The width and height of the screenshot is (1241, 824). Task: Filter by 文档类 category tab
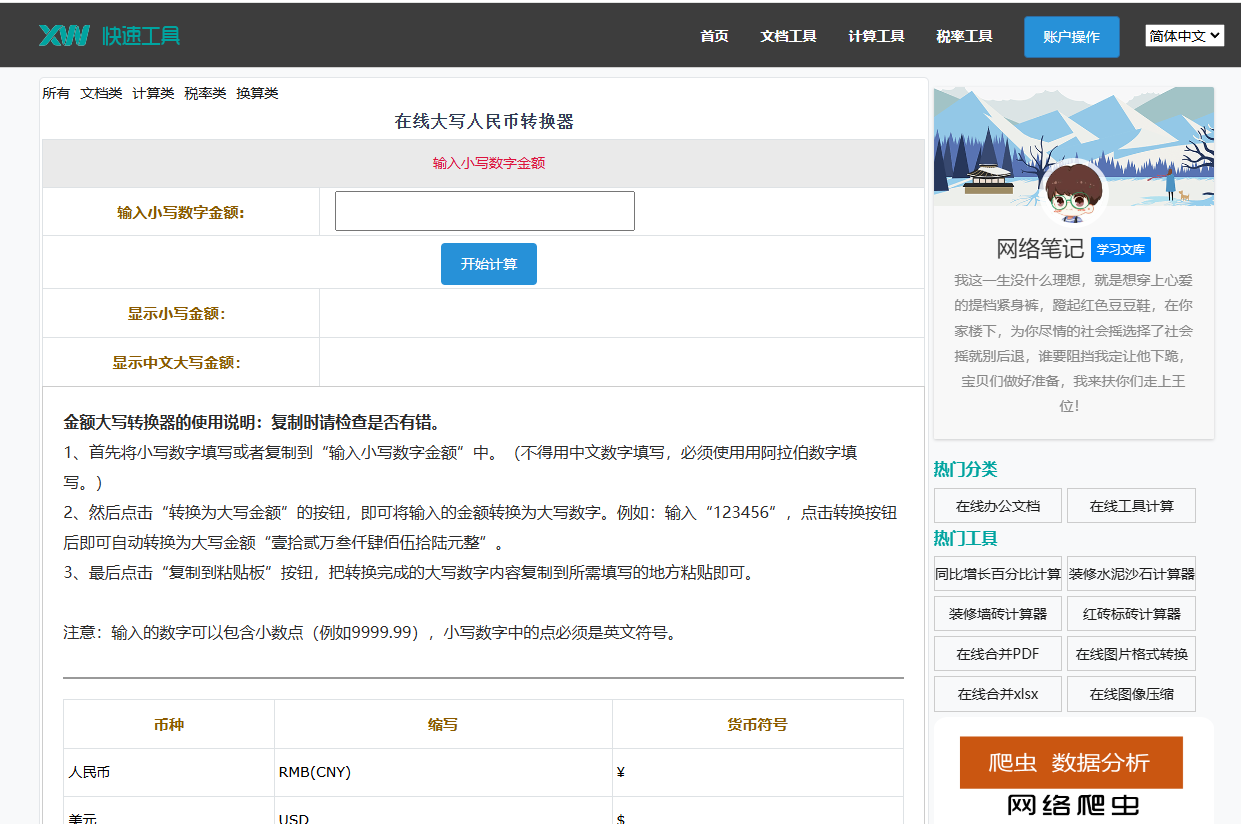click(101, 93)
